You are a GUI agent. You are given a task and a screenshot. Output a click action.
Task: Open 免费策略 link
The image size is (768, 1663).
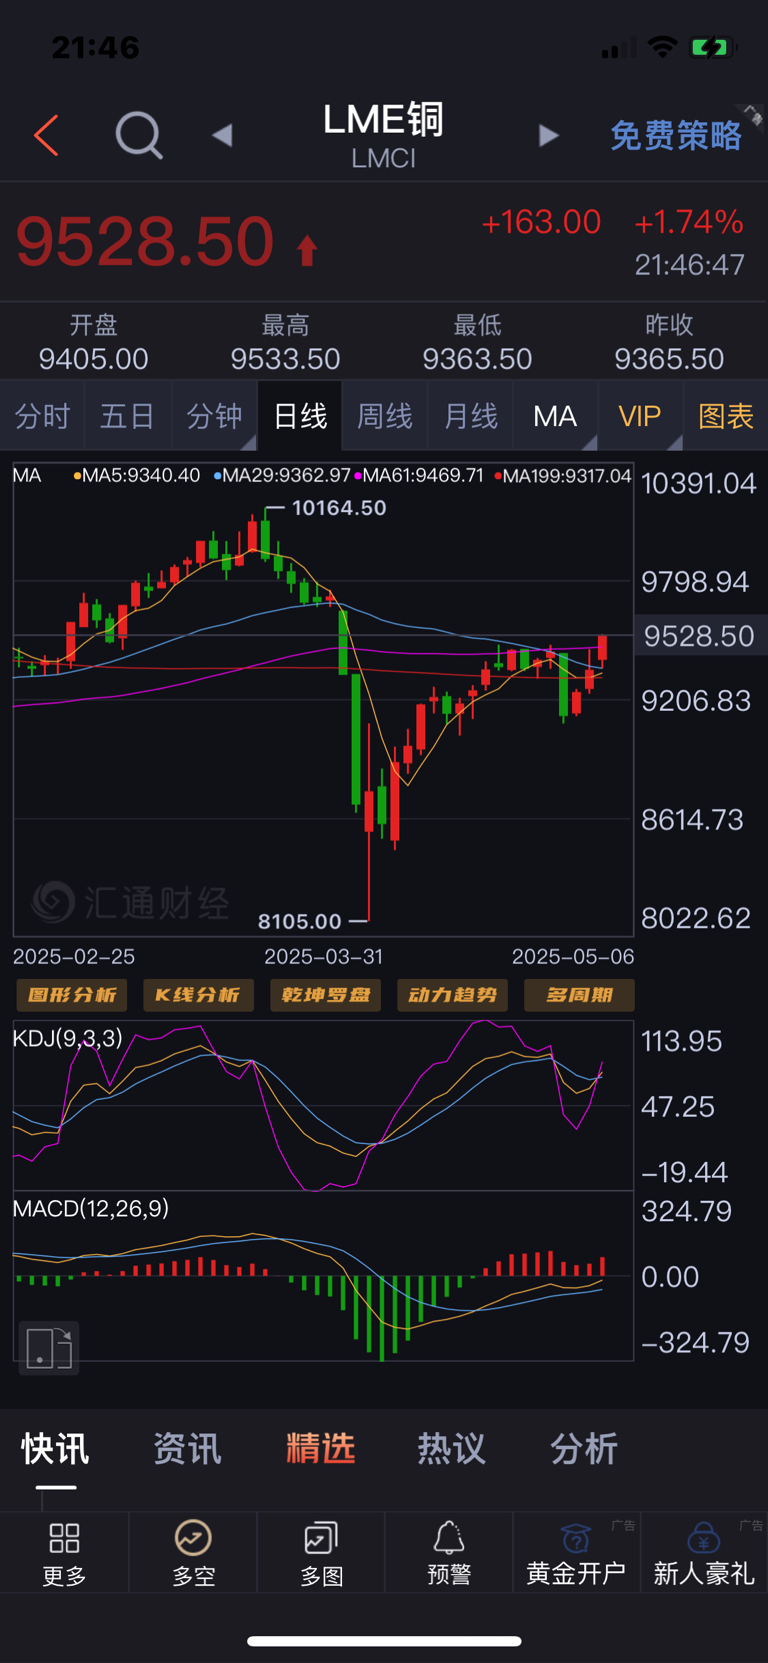tap(676, 135)
